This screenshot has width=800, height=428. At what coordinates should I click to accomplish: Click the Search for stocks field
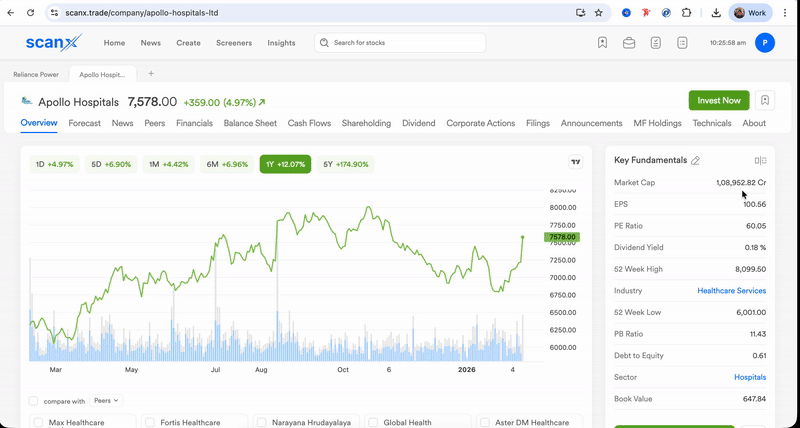[x=400, y=43]
